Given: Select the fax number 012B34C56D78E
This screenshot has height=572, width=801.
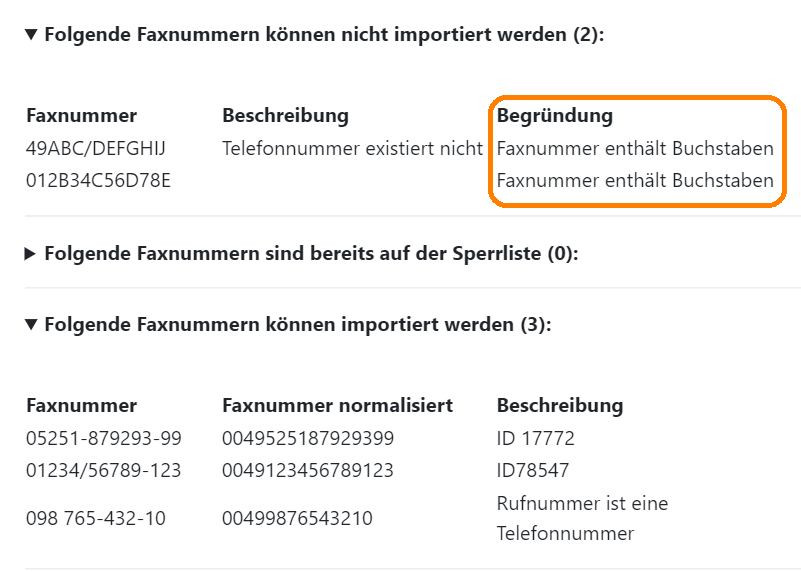Looking at the screenshot, I should tap(98, 181).
